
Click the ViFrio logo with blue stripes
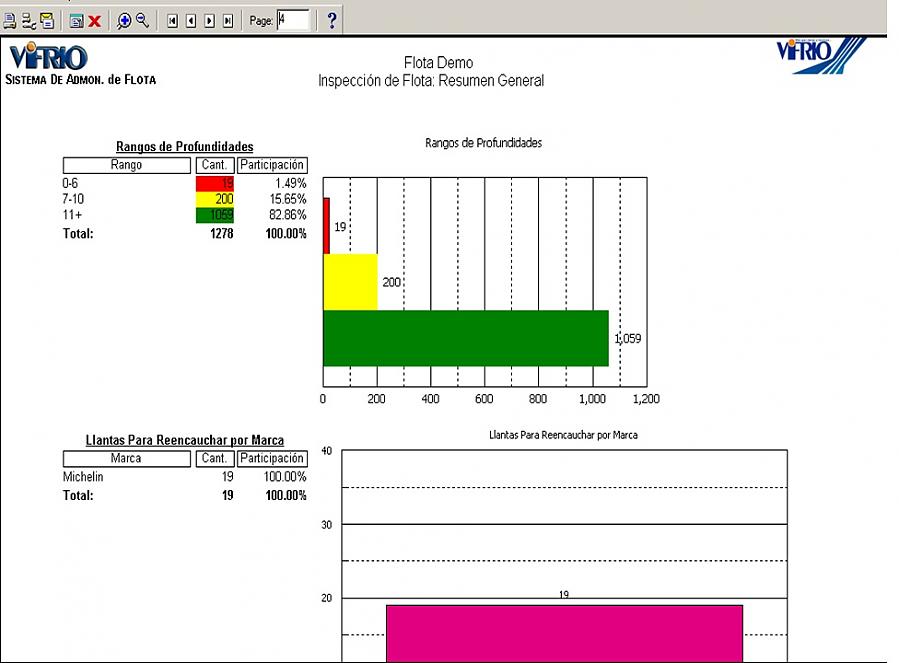[821, 55]
